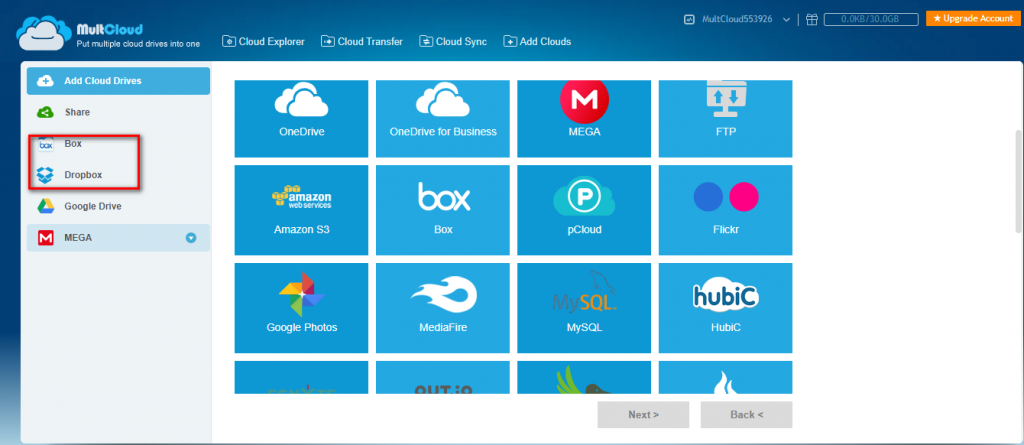Open Dropbox drive in sidebar
This screenshot has height=445, width=1024.
pyautogui.click(x=118, y=175)
